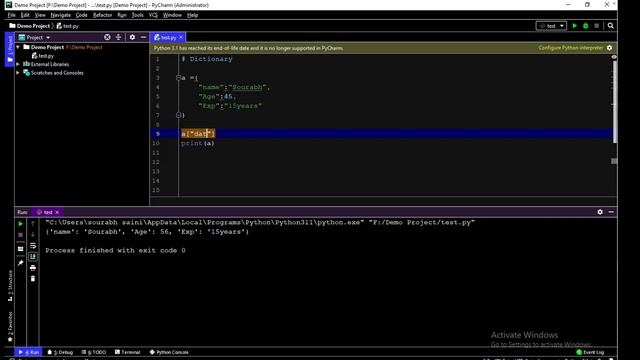
Task: Open the TODO tool window button
Action: (x=94, y=352)
